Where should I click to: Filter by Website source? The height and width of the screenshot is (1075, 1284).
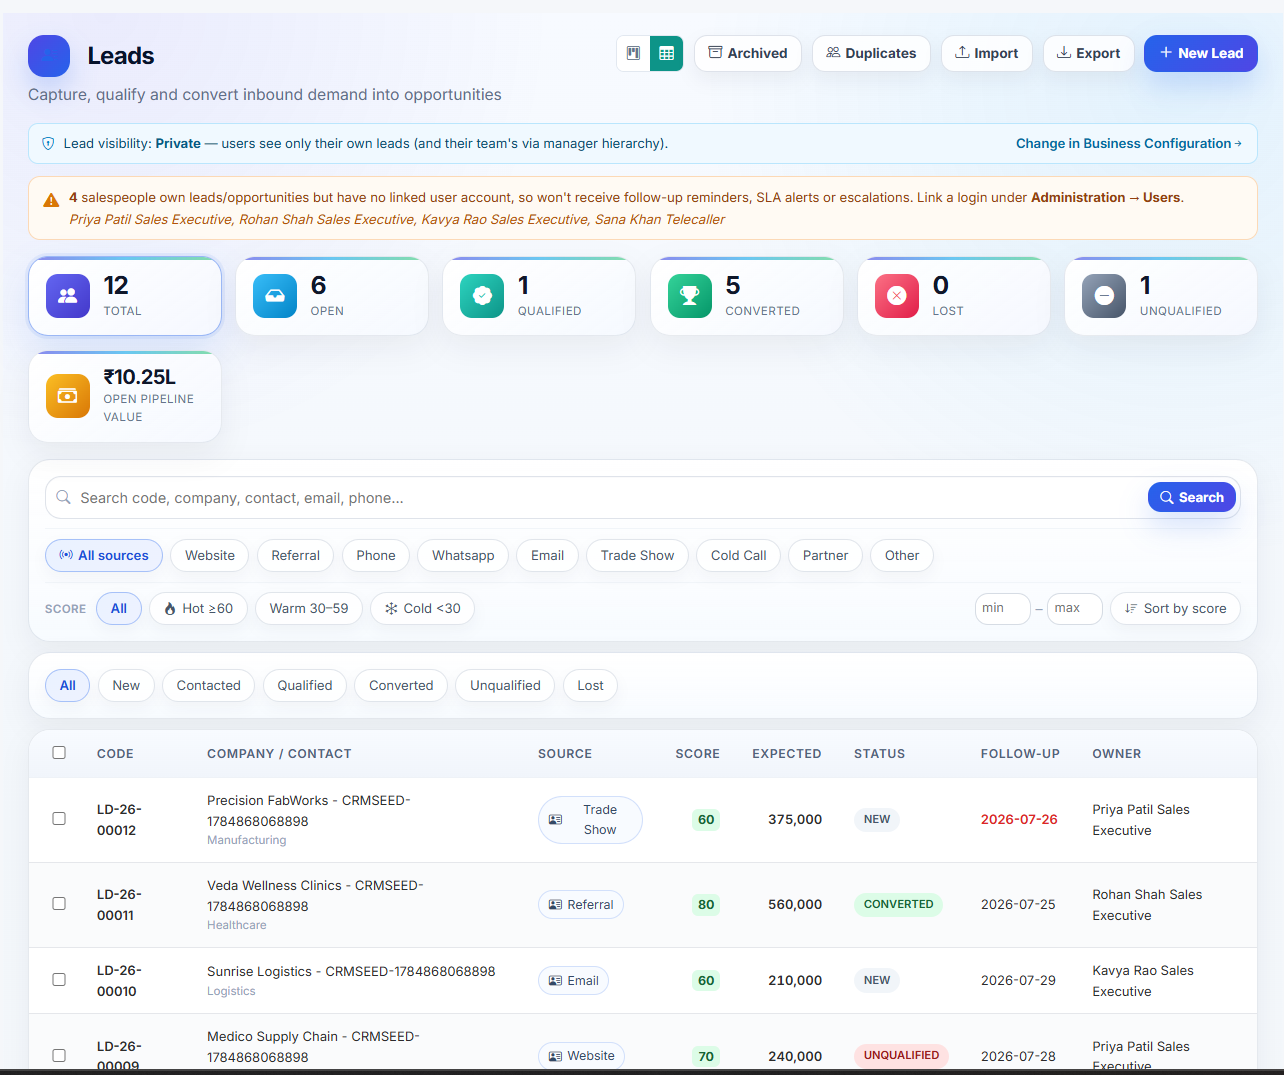point(210,555)
